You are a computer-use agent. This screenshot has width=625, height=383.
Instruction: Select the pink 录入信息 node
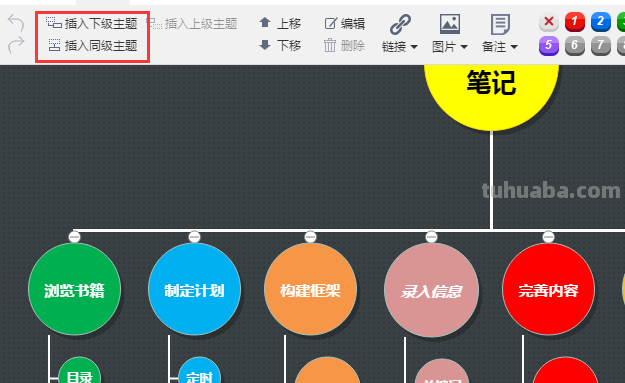click(431, 290)
